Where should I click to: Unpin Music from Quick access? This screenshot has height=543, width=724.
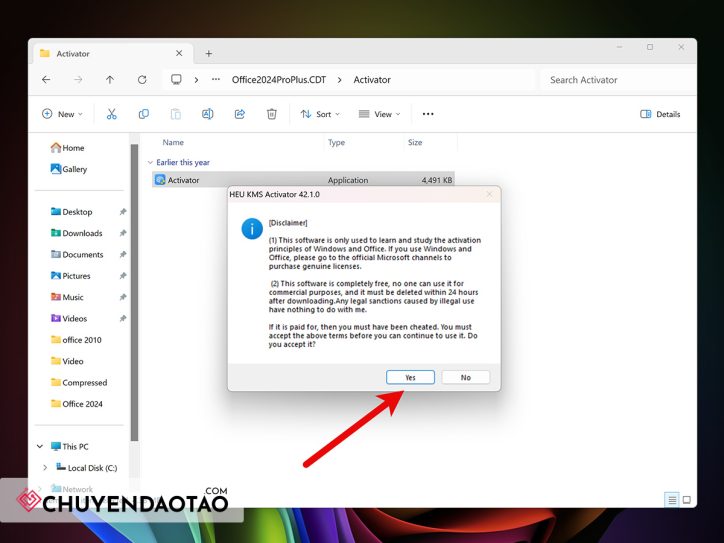point(123,297)
